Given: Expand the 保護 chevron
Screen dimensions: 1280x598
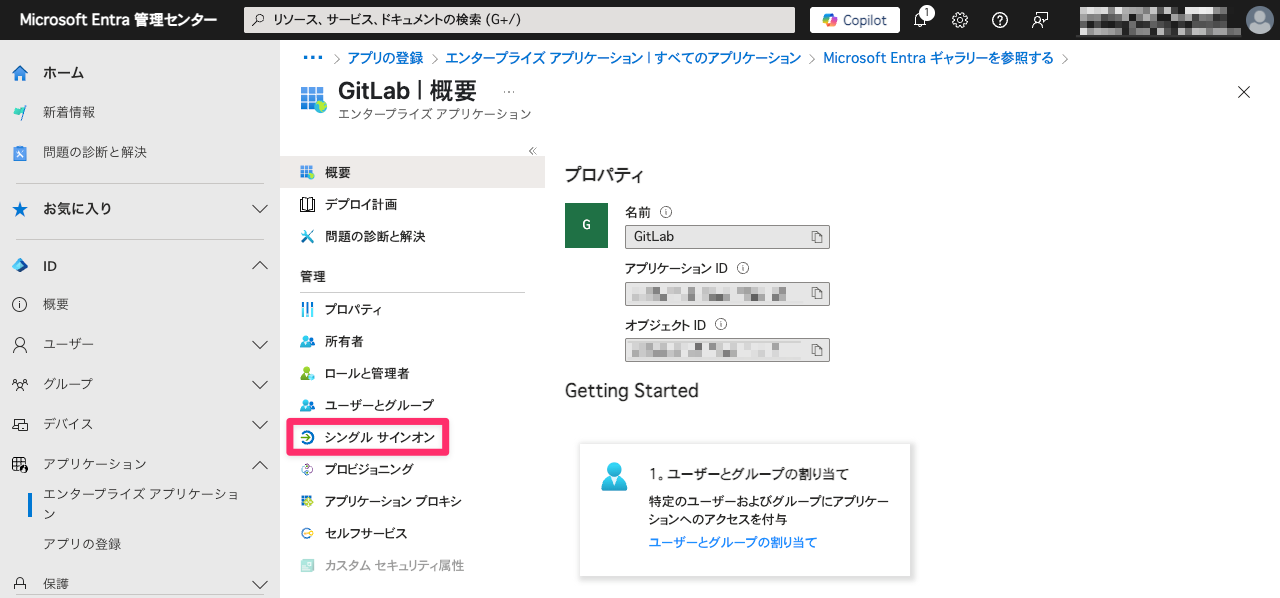Looking at the screenshot, I should 260,584.
